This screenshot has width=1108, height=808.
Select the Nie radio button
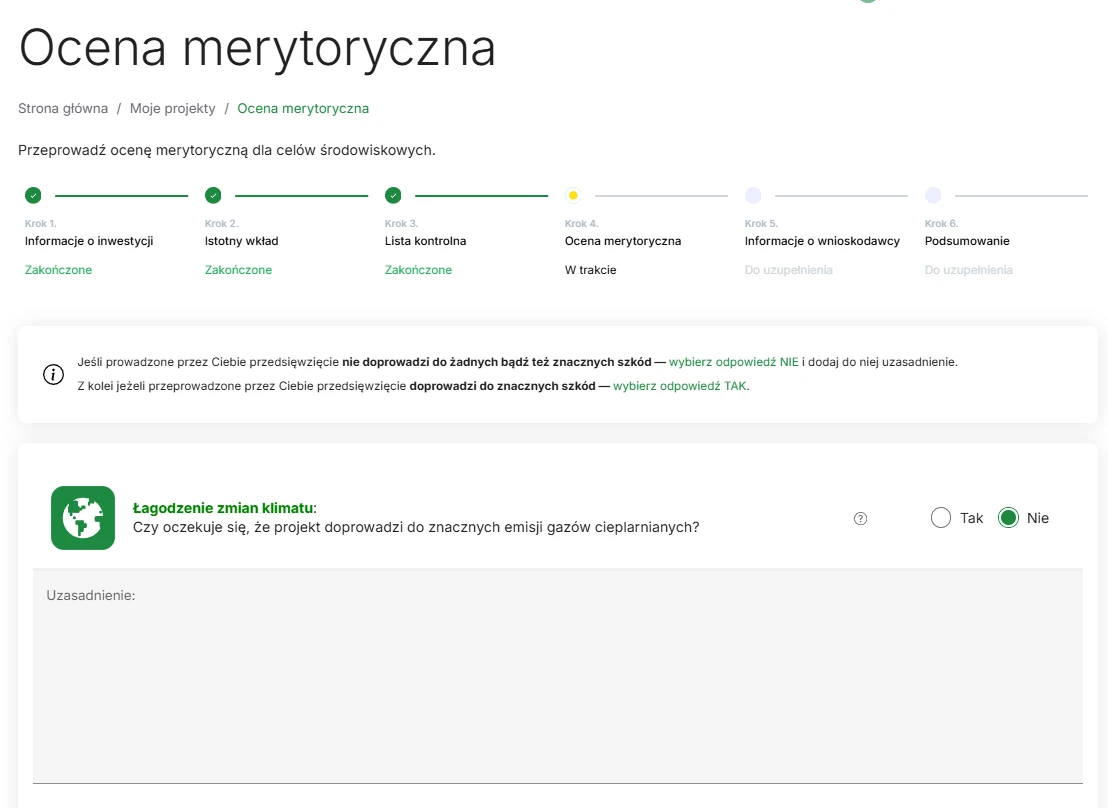1008,518
